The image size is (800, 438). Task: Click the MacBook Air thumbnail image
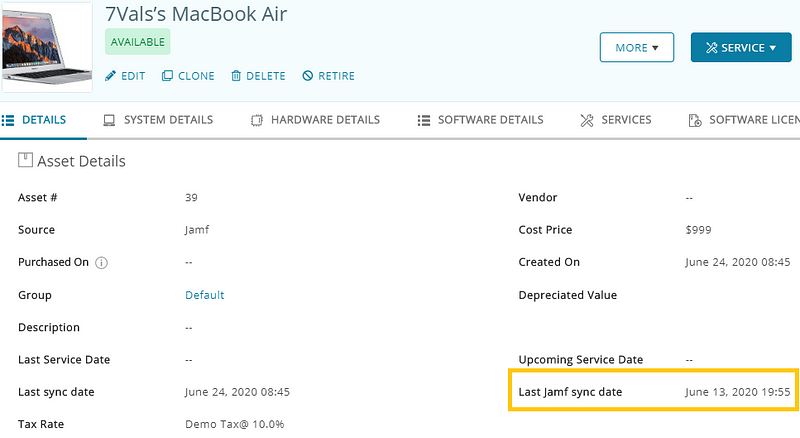click(47, 46)
